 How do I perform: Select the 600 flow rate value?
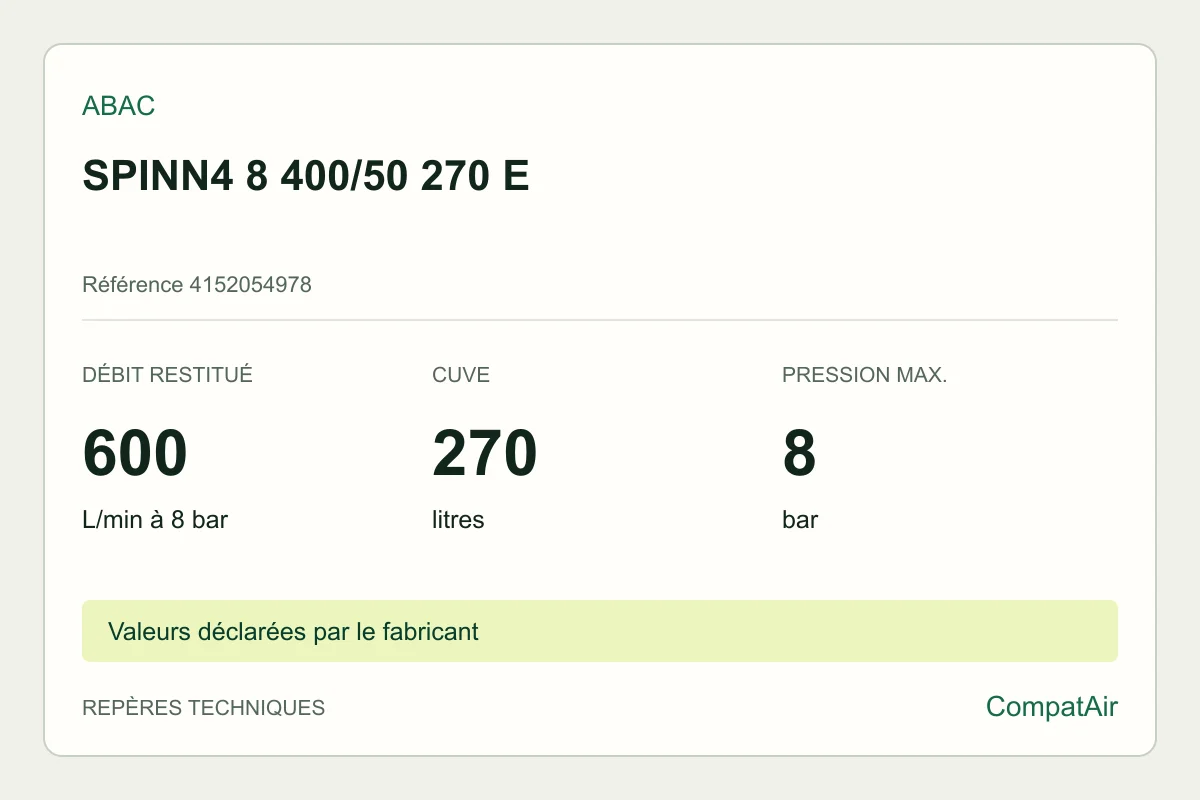tap(135, 453)
